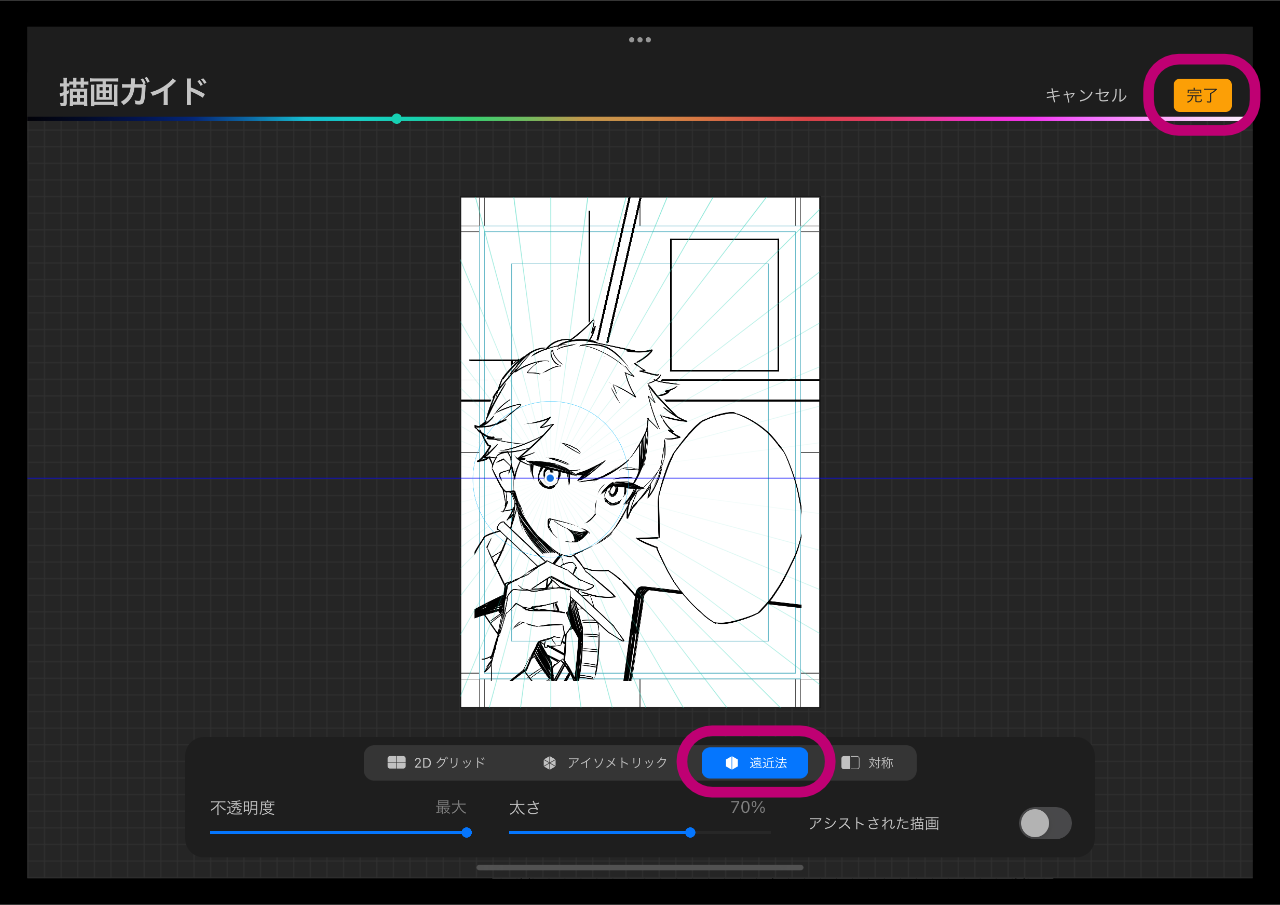1280x905 pixels.
Task: Select the 遠近法 perspective tab
Action: click(x=755, y=763)
